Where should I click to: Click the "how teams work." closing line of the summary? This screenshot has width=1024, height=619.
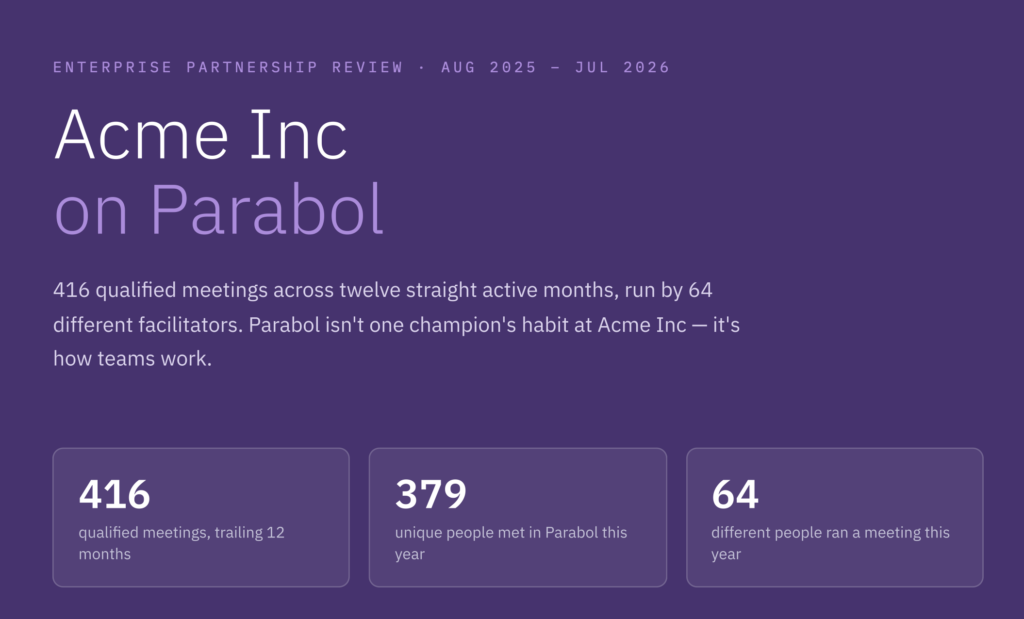[133, 358]
